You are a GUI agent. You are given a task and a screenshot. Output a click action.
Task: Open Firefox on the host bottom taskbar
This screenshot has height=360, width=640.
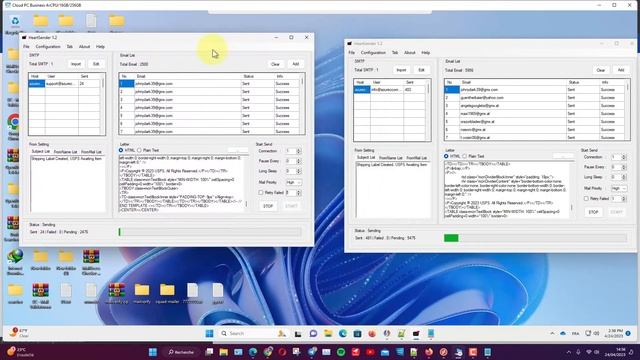click(x=429, y=352)
